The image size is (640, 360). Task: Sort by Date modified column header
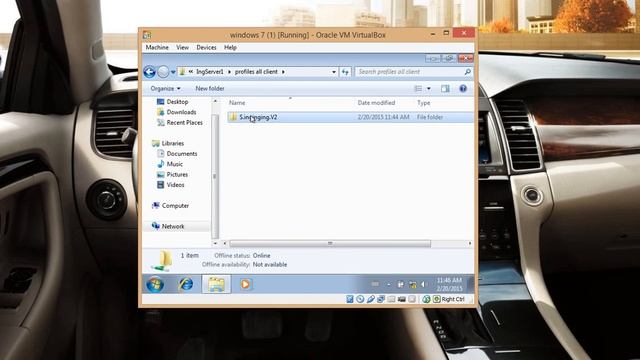coord(376,103)
